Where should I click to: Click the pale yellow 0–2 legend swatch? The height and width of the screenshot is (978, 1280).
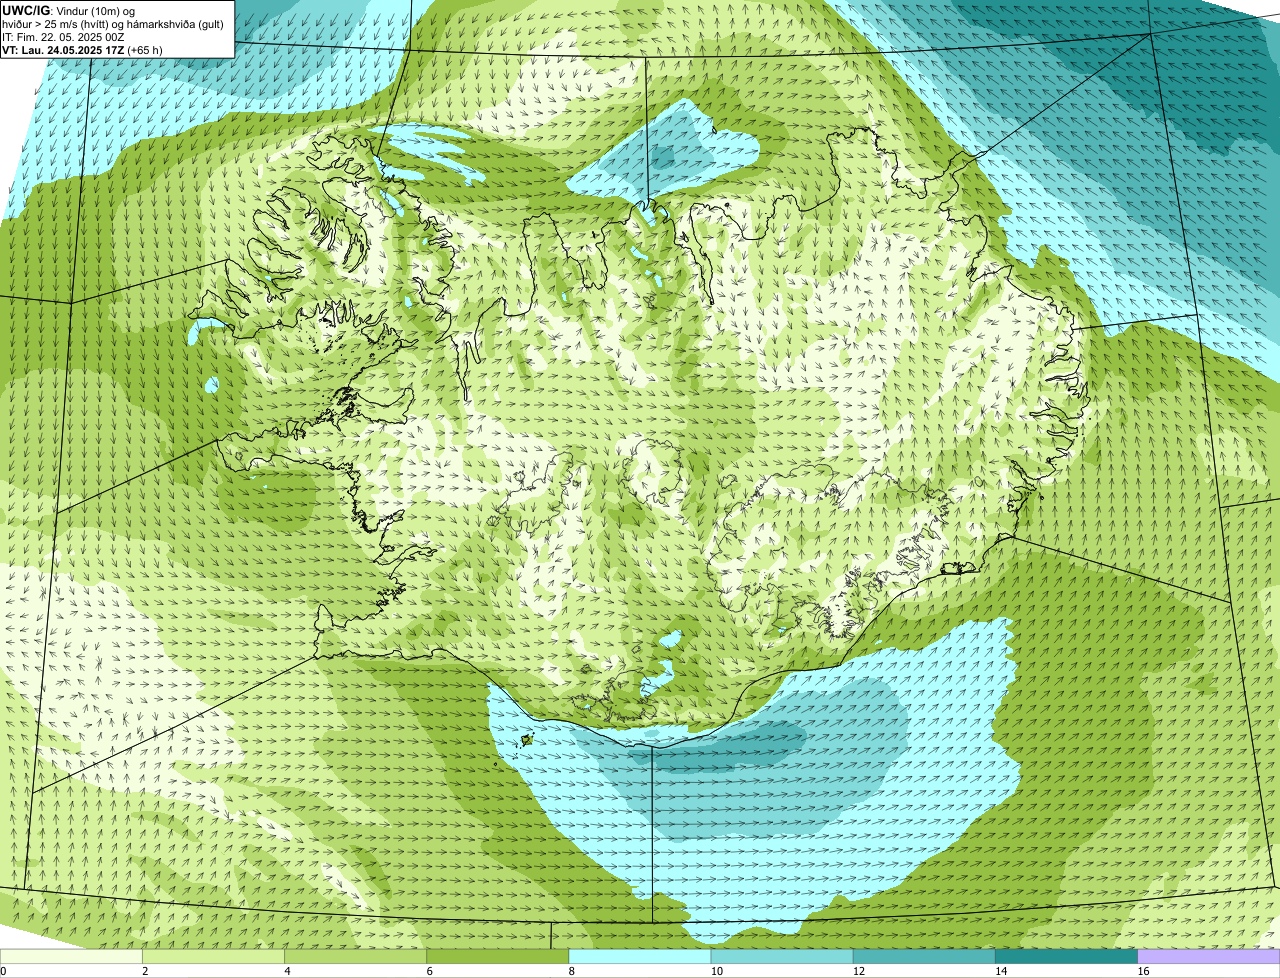click(71, 956)
